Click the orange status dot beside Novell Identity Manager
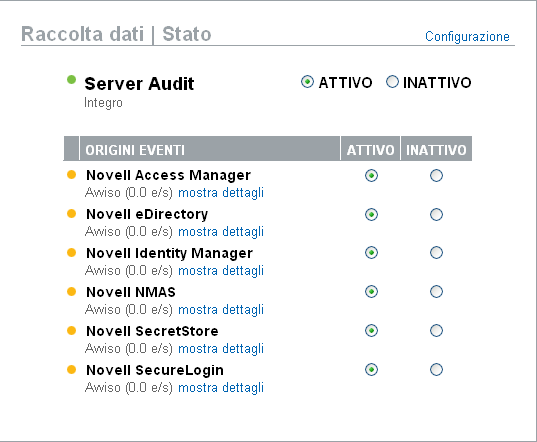This screenshot has width=537, height=442. coord(71,253)
